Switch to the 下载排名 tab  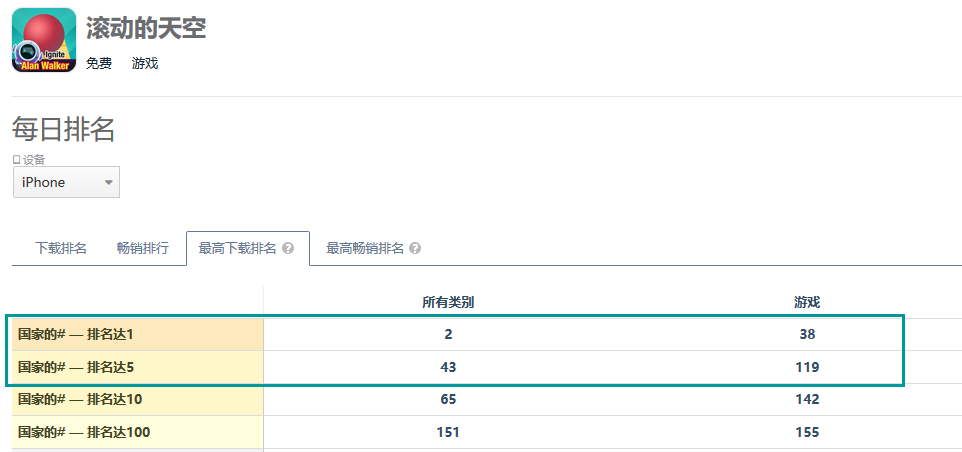point(60,248)
